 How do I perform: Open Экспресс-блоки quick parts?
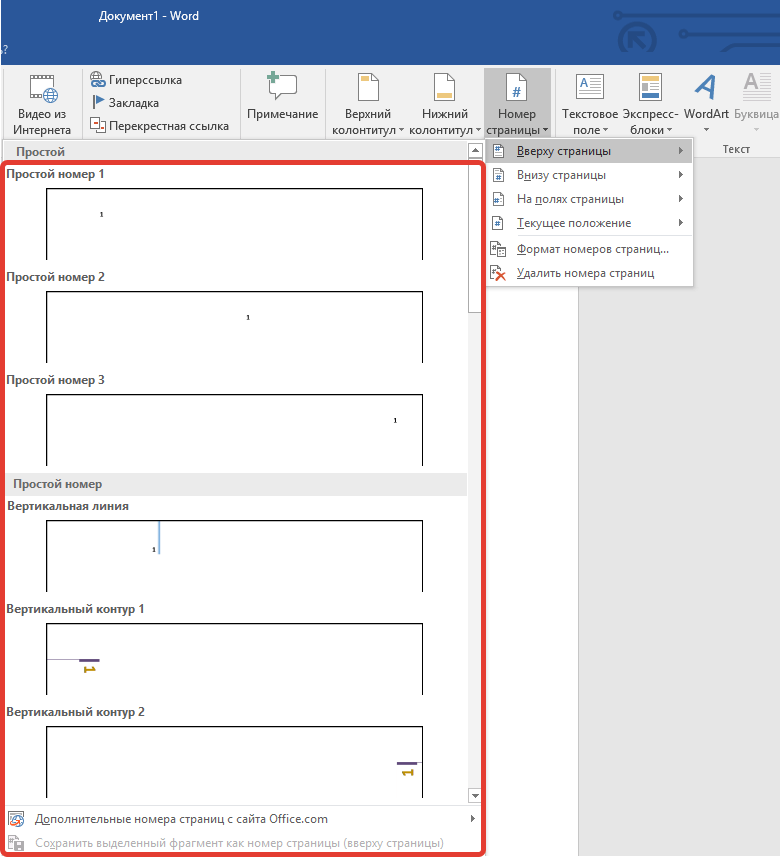point(650,104)
